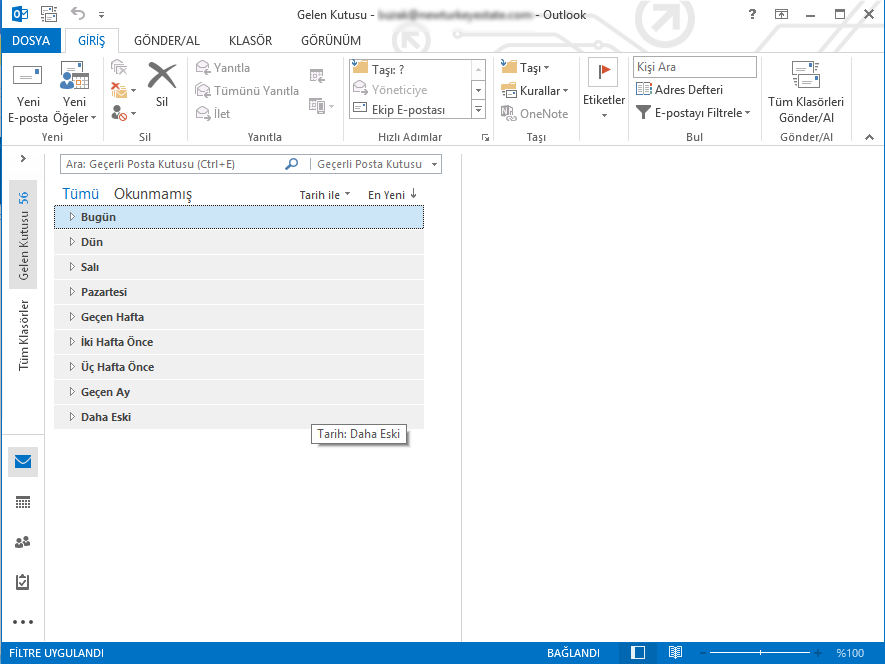
Task: Open the People view icon
Action: (23, 542)
